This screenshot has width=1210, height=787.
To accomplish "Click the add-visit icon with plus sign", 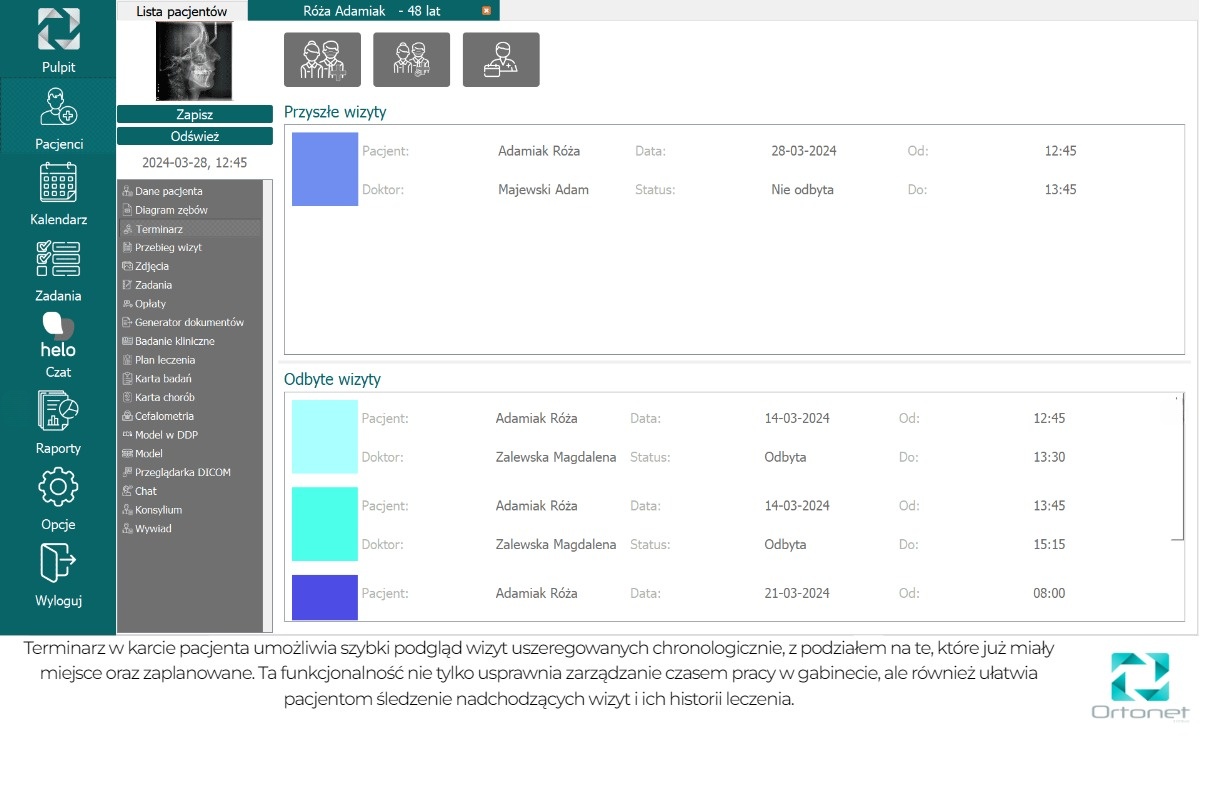I will tap(322, 60).
